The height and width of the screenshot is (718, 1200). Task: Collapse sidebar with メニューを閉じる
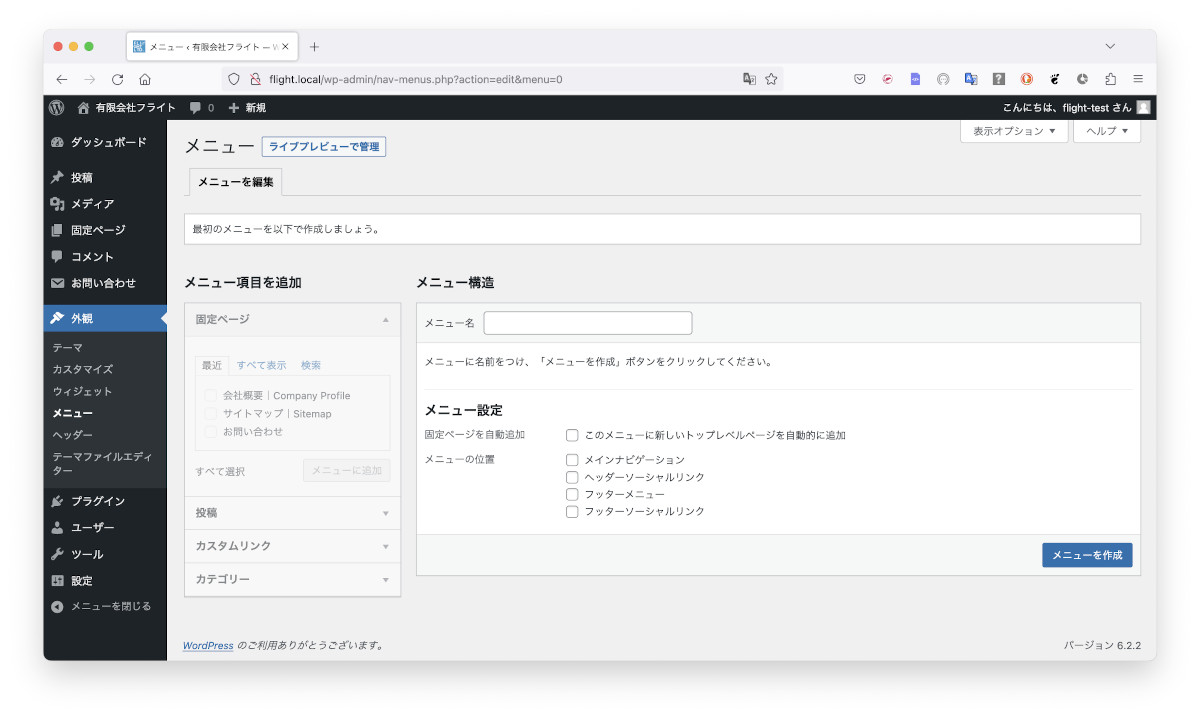coord(101,606)
